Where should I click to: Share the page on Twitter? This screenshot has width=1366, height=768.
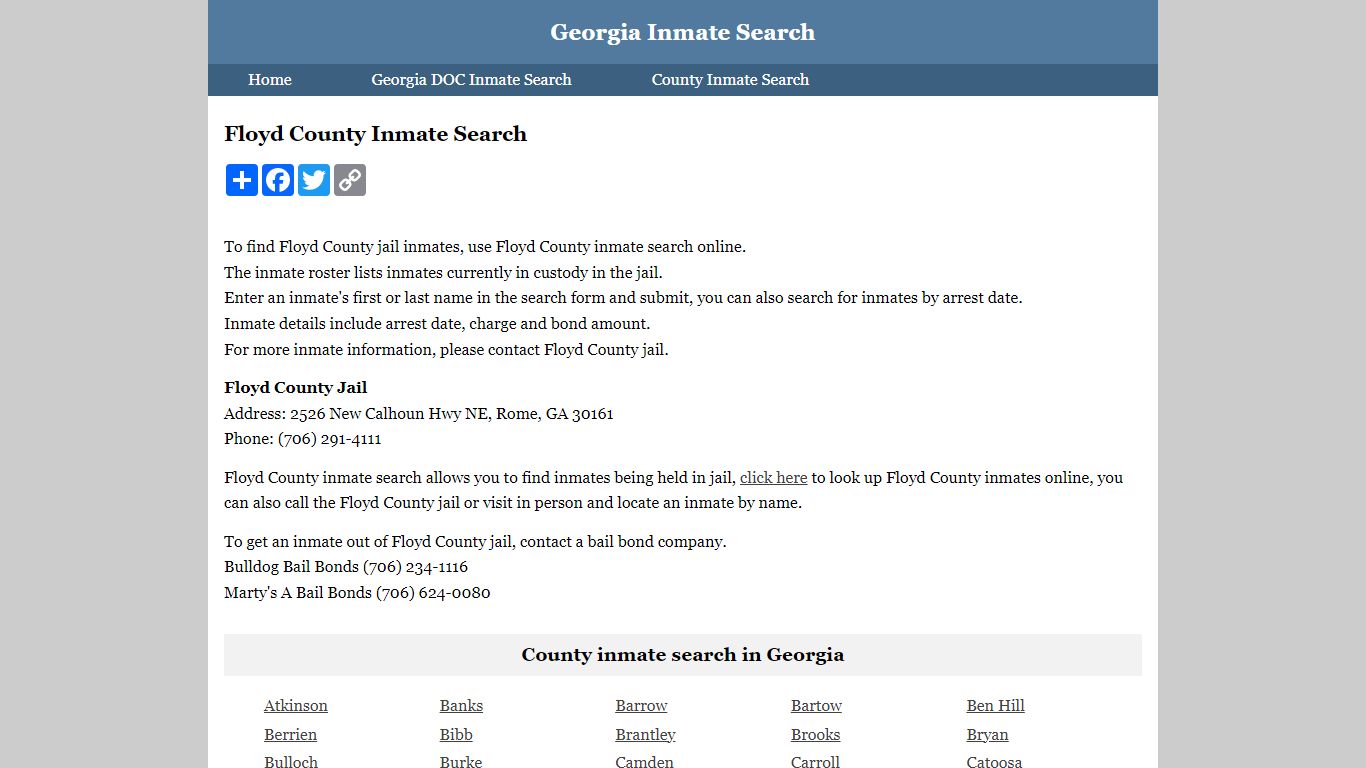click(313, 180)
